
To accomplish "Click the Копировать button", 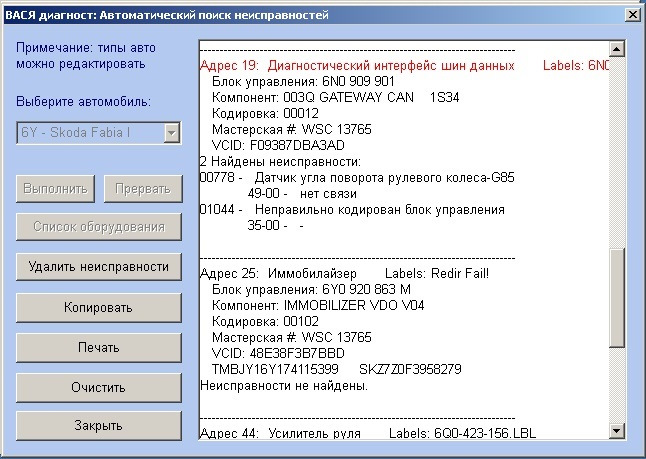I will coord(98,307).
